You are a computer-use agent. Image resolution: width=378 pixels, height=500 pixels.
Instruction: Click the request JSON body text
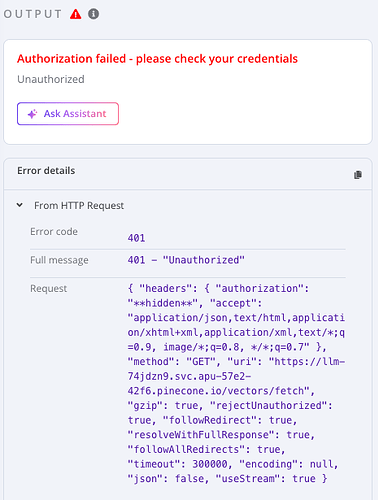click(236, 383)
